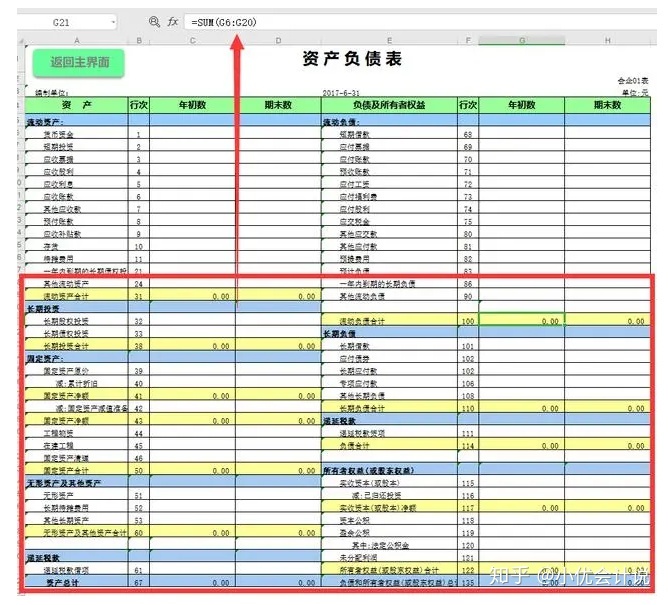The height and width of the screenshot is (605, 668).
Task: Select column C header
Action: pyautogui.click(x=193, y=40)
